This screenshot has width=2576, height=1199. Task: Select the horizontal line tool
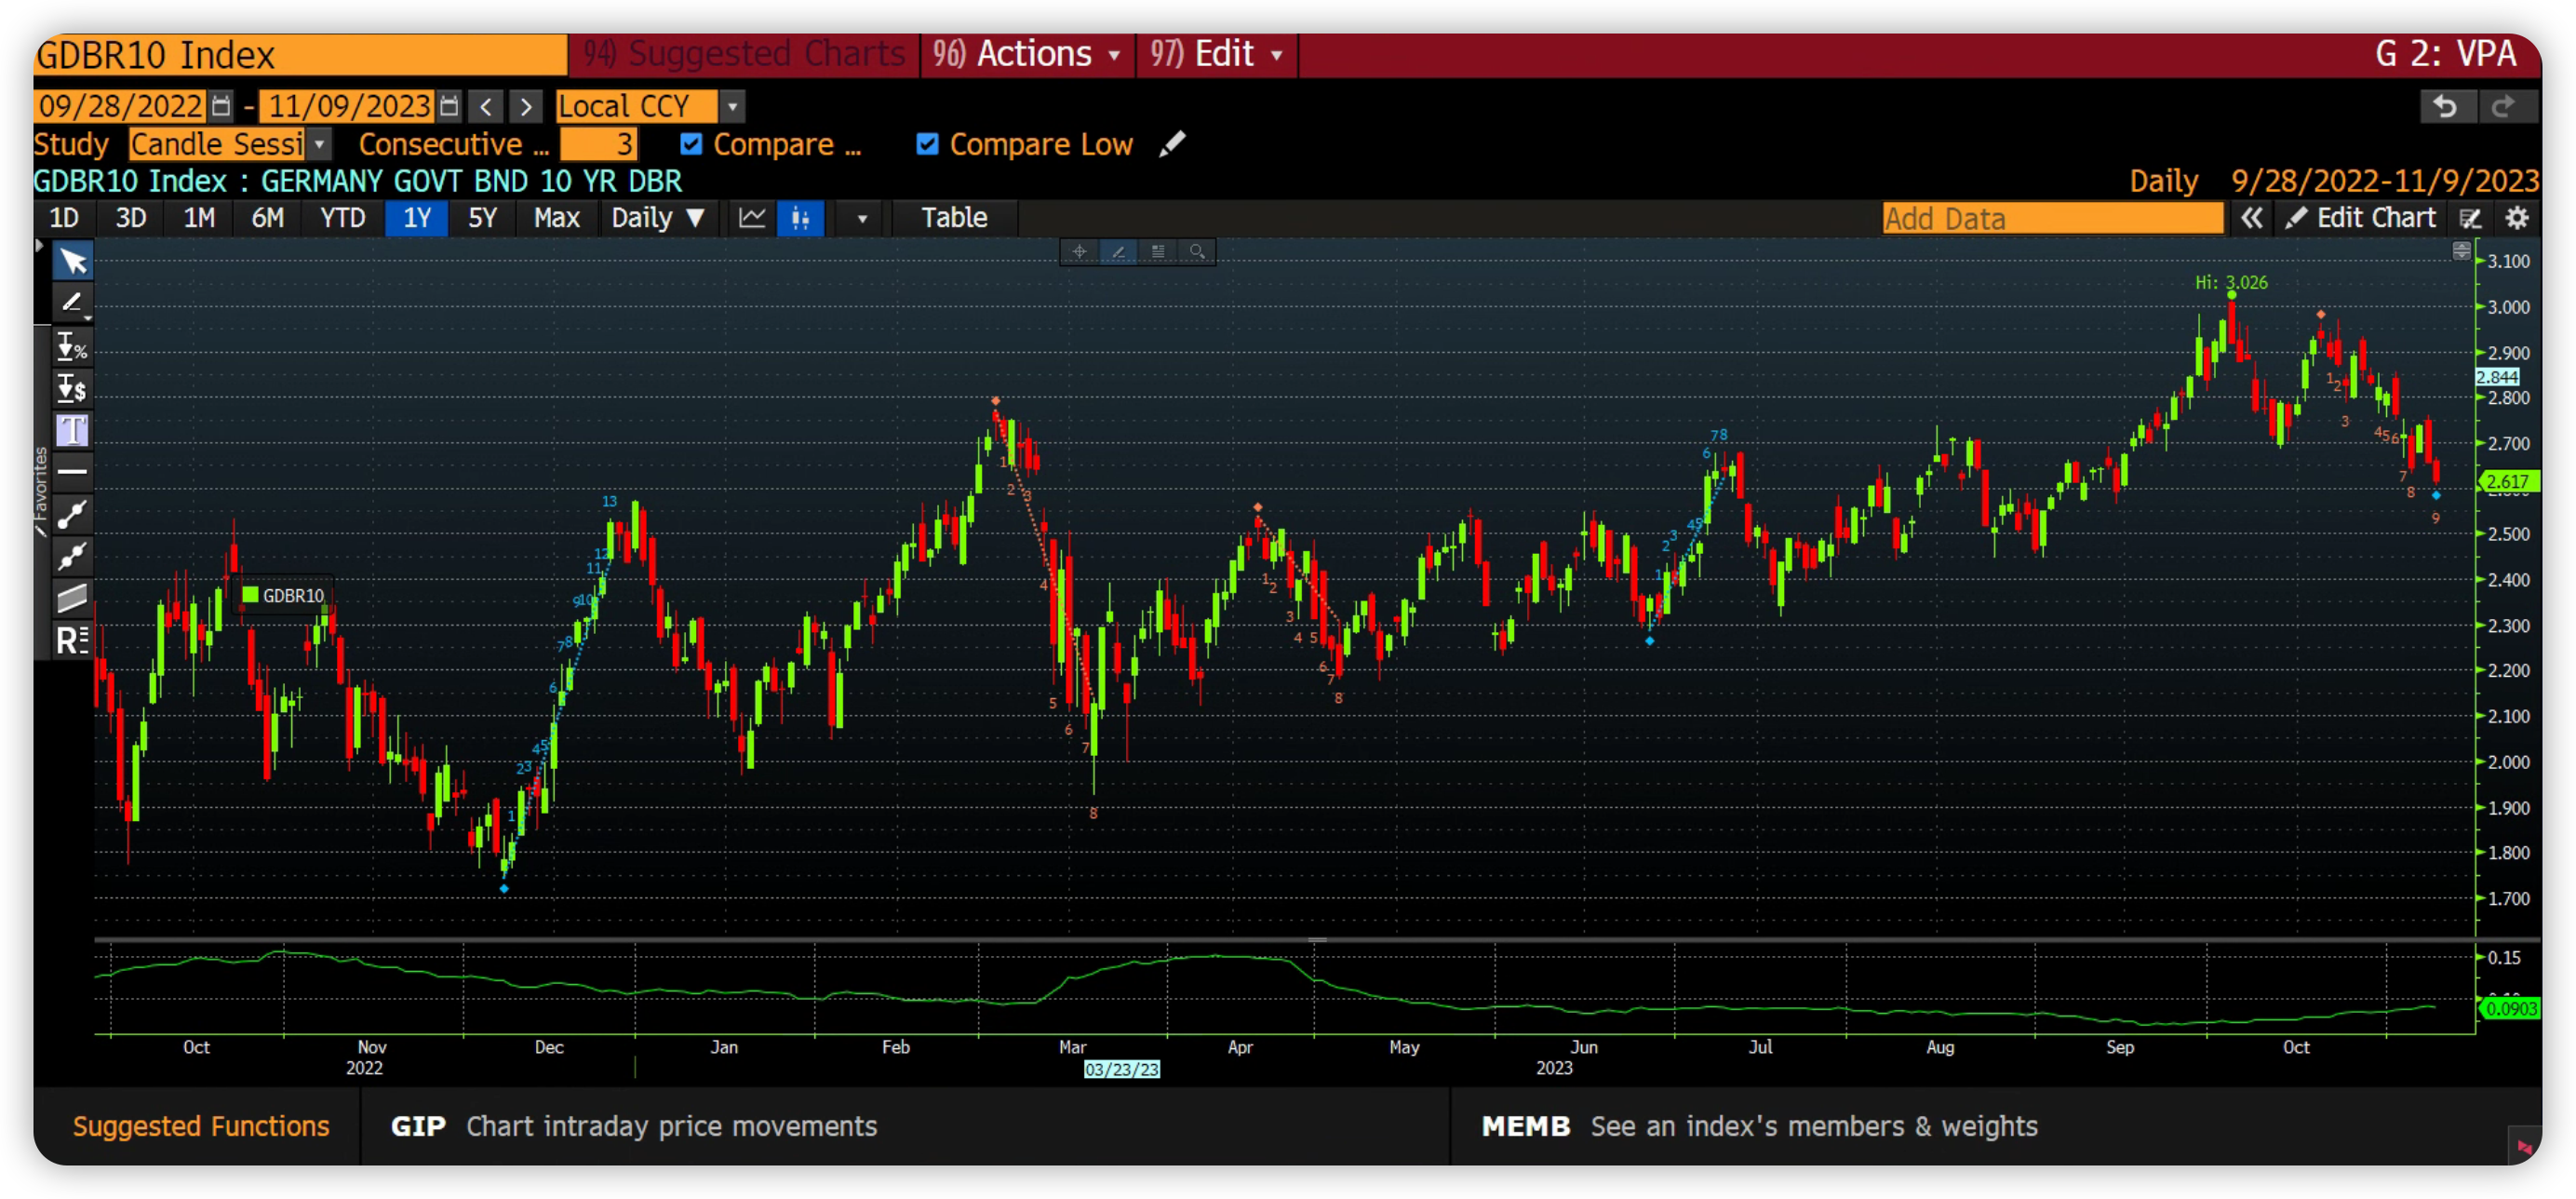[x=72, y=471]
